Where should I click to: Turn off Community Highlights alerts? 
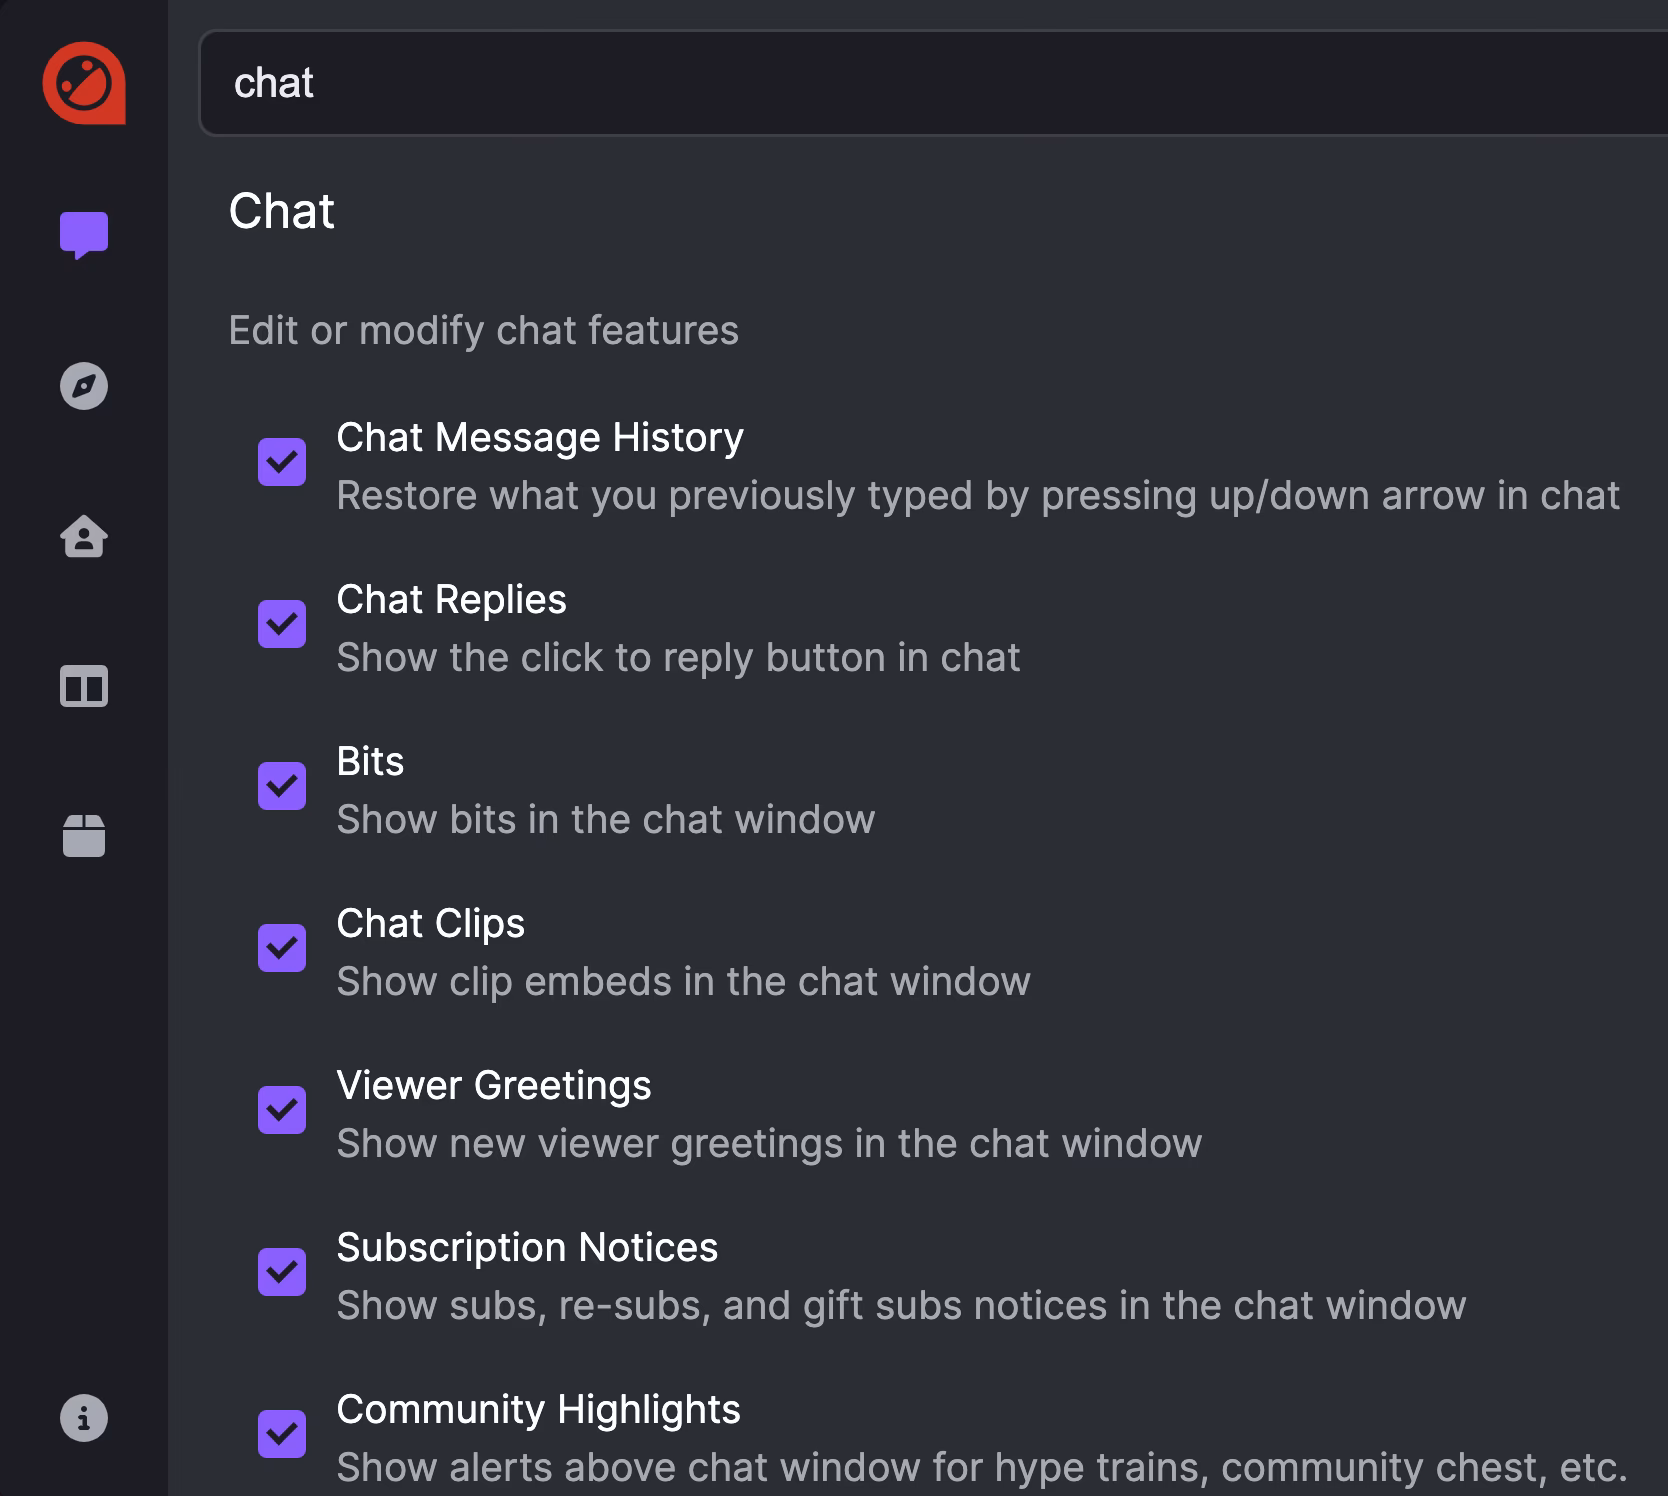coord(283,1433)
